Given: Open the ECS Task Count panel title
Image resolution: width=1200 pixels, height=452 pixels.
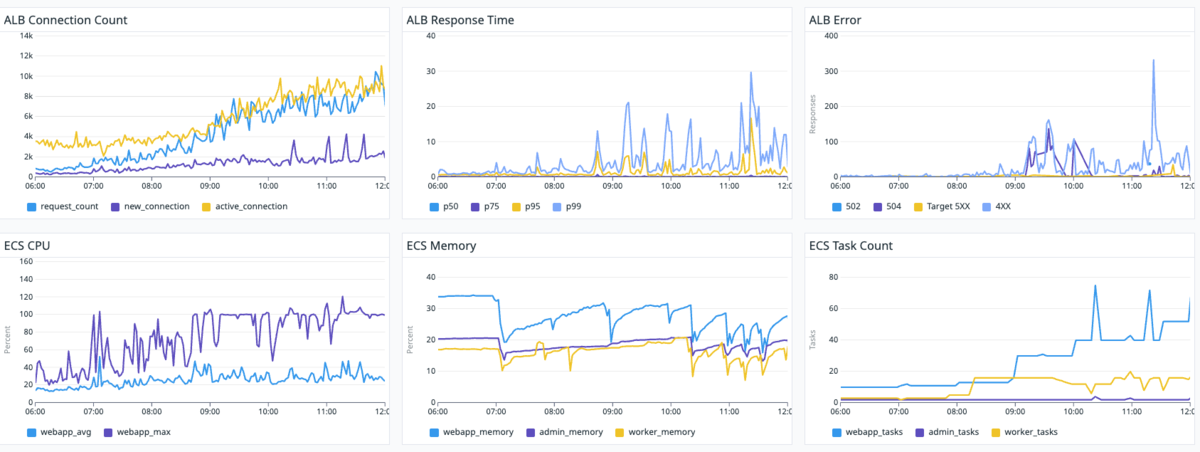Looking at the screenshot, I should click(851, 245).
